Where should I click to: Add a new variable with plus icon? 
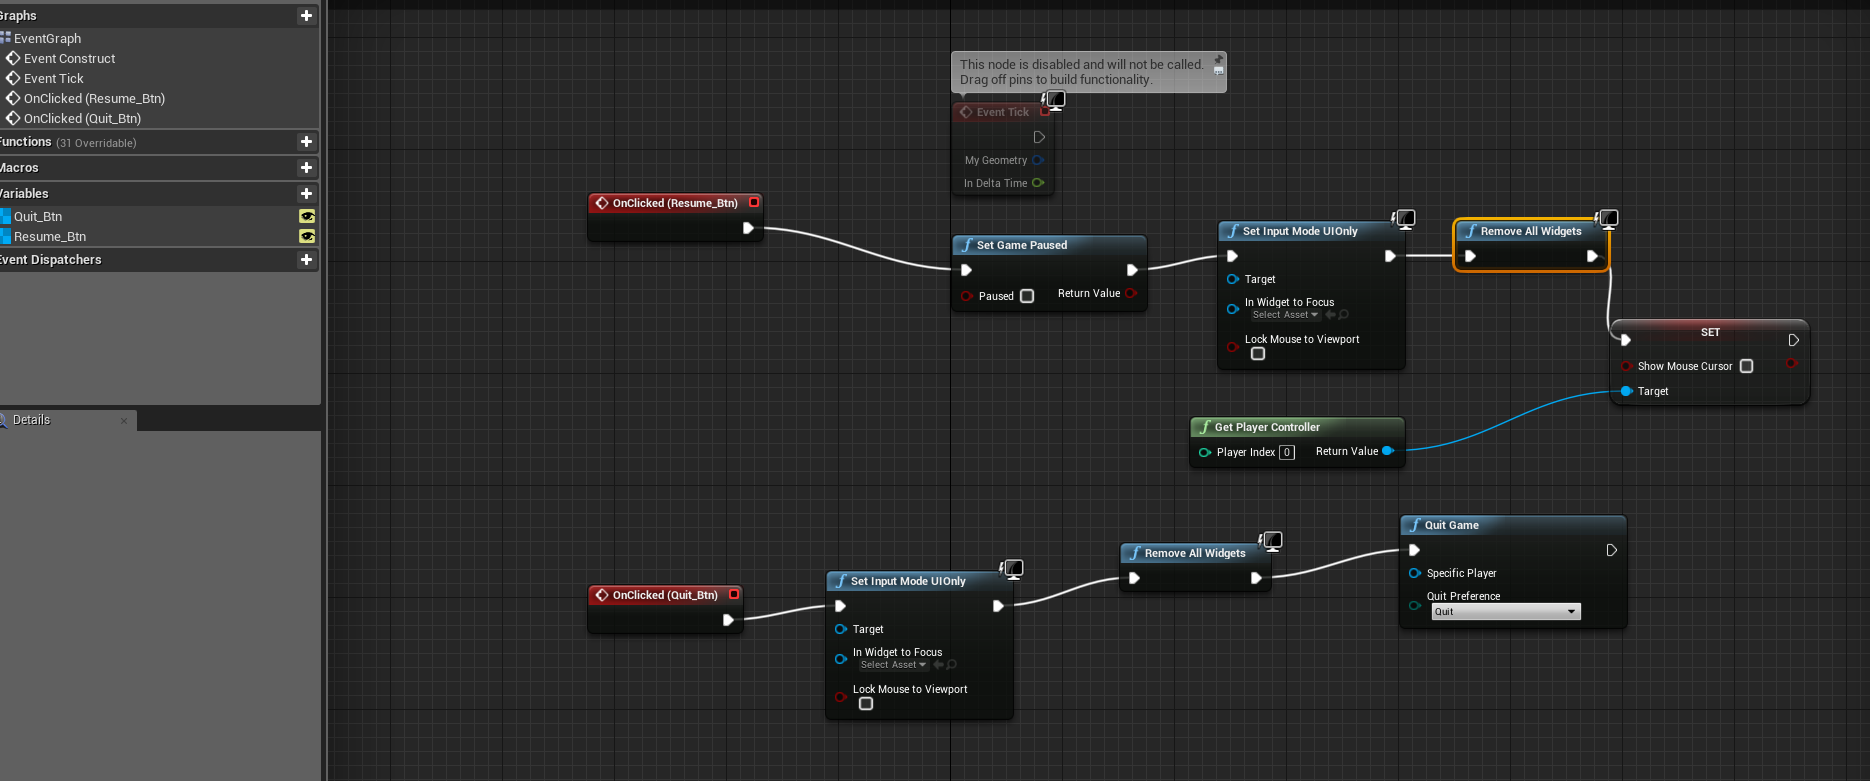(x=306, y=194)
